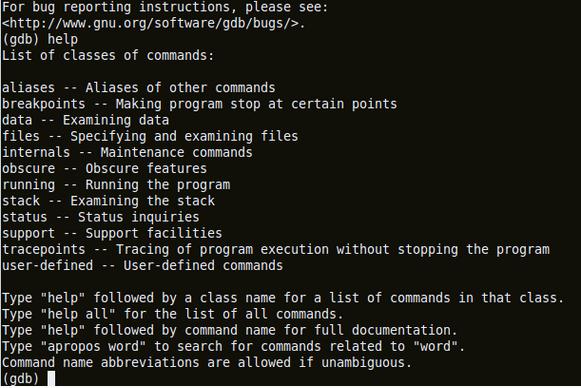Click the 'help all' hint text
Image resolution: width=581 pixels, height=388 pixels.
click(x=74, y=314)
